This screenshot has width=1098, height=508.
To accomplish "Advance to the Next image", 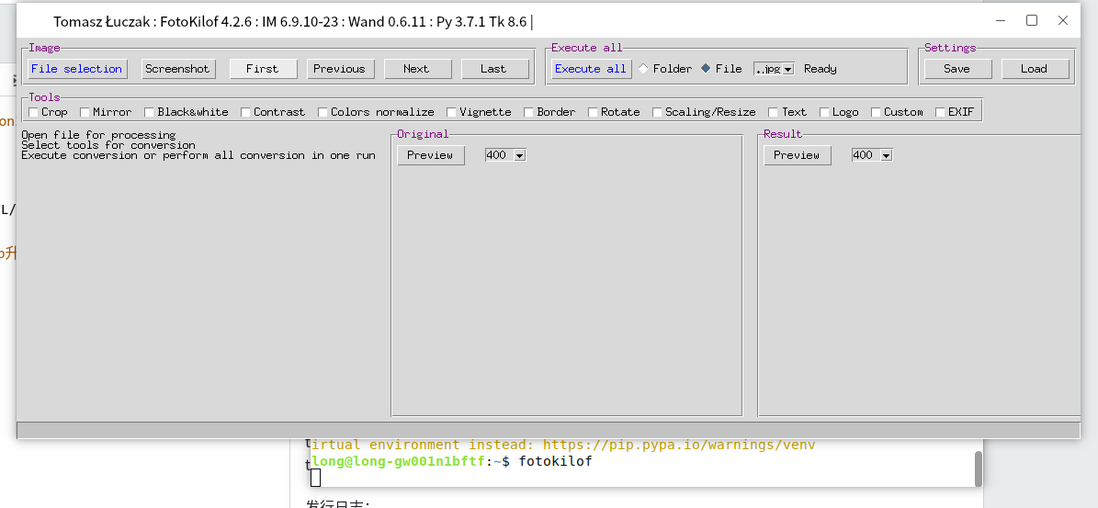I will pos(416,69).
